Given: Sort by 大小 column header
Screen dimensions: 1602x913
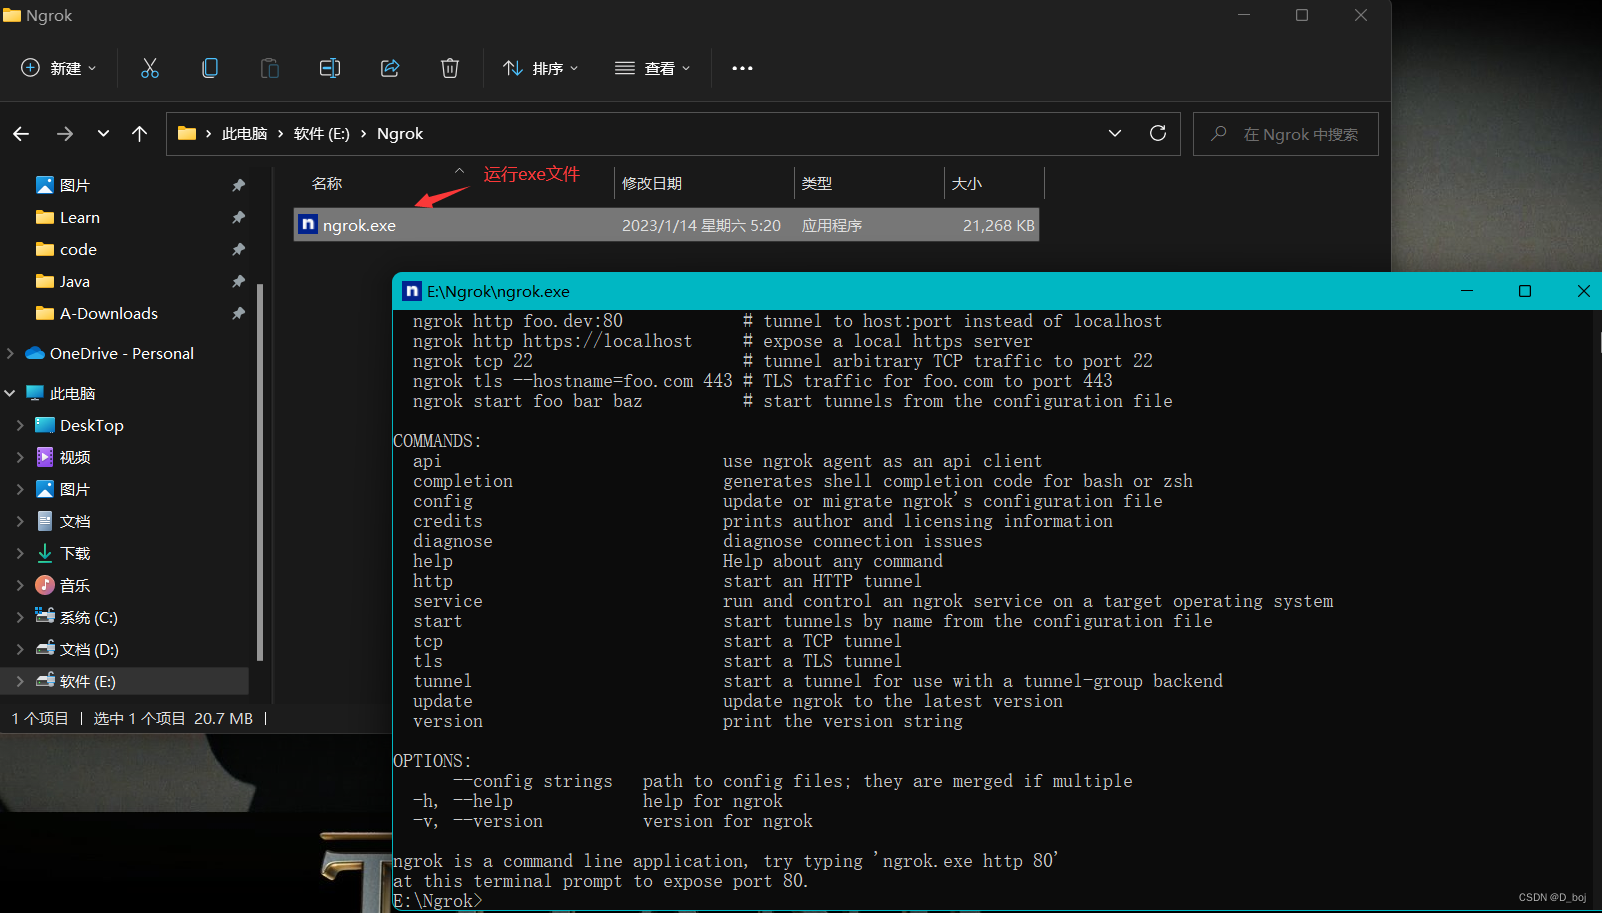Looking at the screenshot, I should [967, 183].
